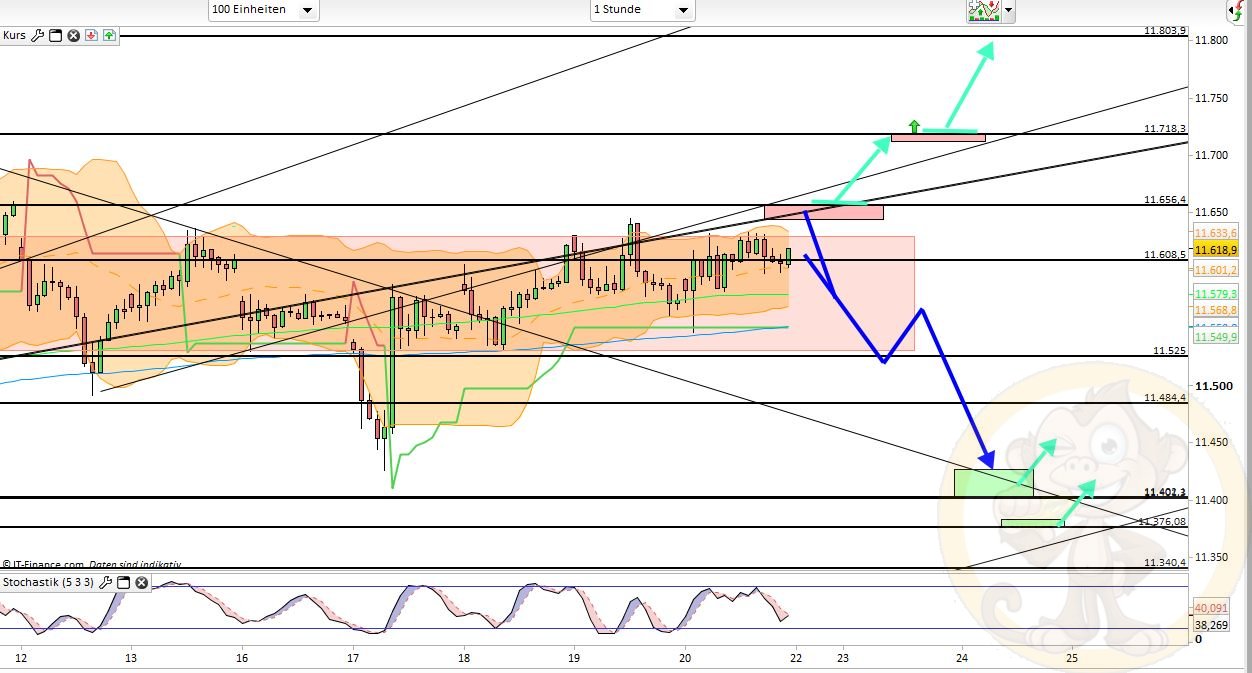Remove the Kurs panel with X icon
This screenshot has width=1252, height=673.
click(73, 35)
